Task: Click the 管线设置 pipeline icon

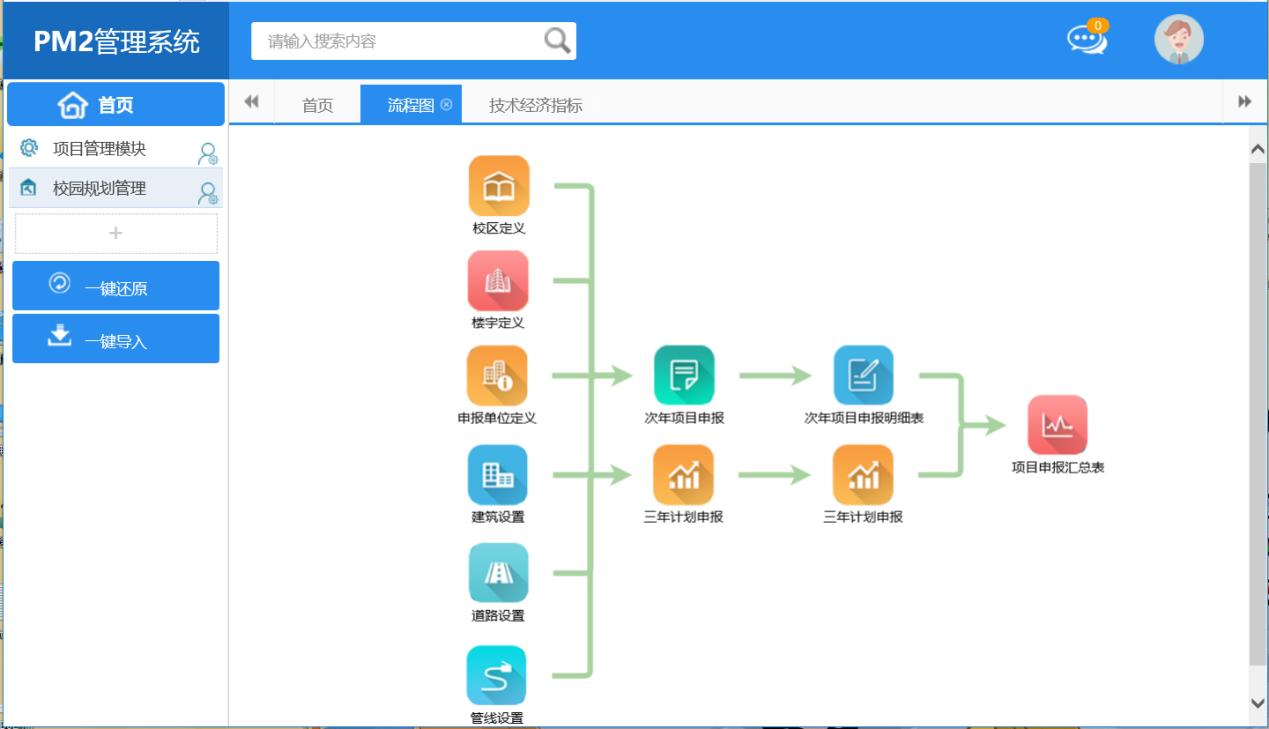Action: point(496,675)
